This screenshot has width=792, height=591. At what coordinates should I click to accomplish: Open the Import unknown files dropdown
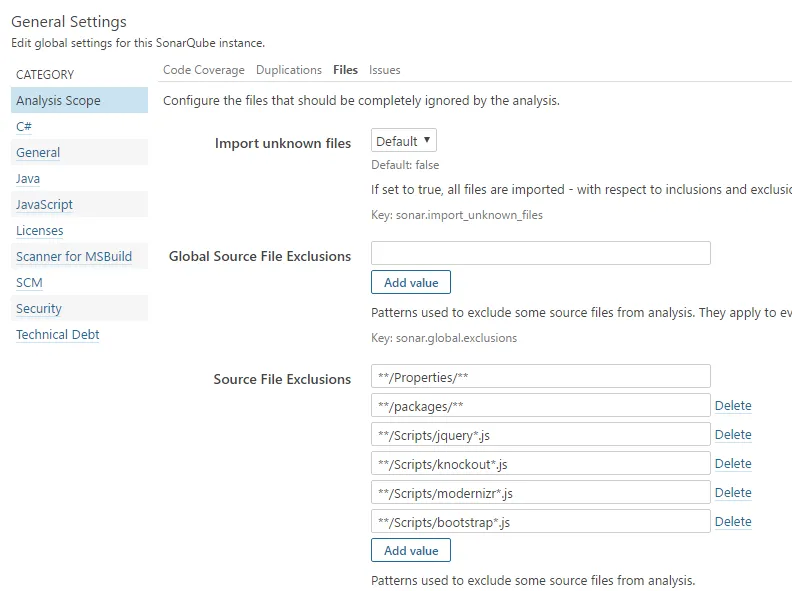coord(404,141)
